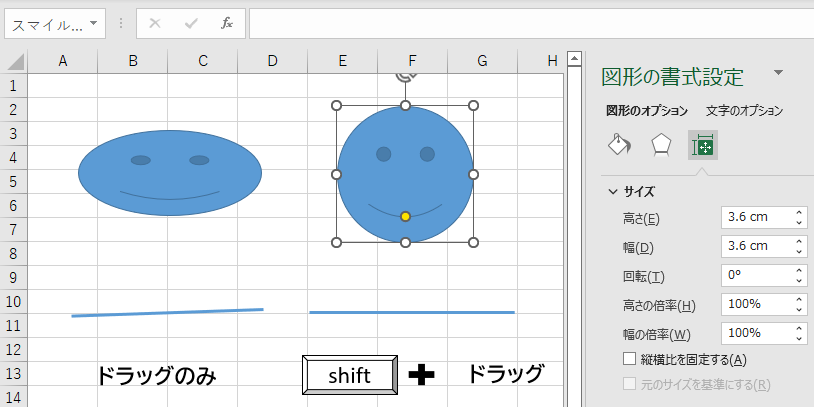Click the rotation handle above the smiley
Screen dimensions: 814x407
[x=405, y=73]
